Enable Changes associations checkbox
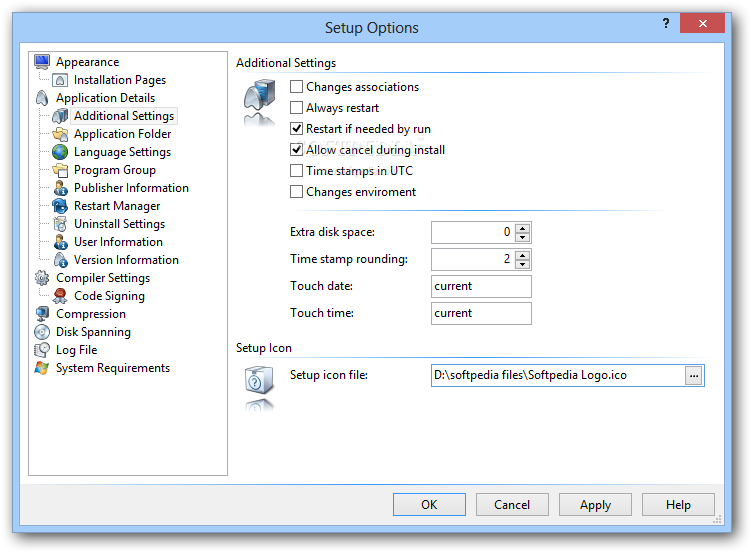The image size is (752, 553). pos(296,87)
